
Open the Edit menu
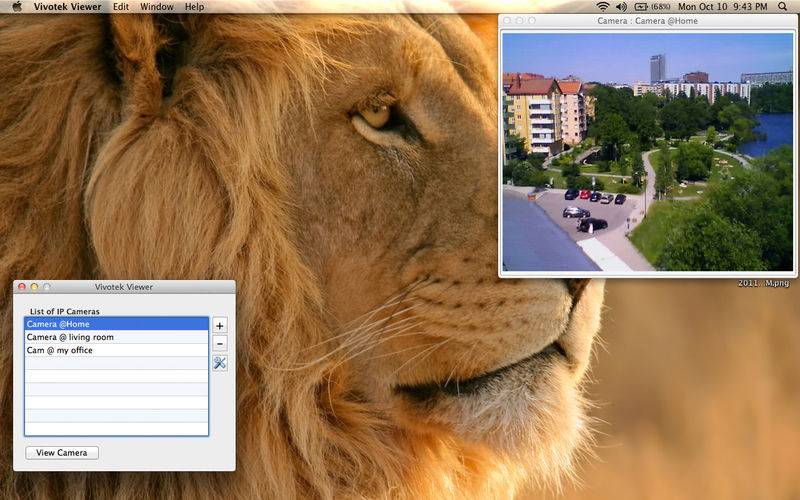121,7
